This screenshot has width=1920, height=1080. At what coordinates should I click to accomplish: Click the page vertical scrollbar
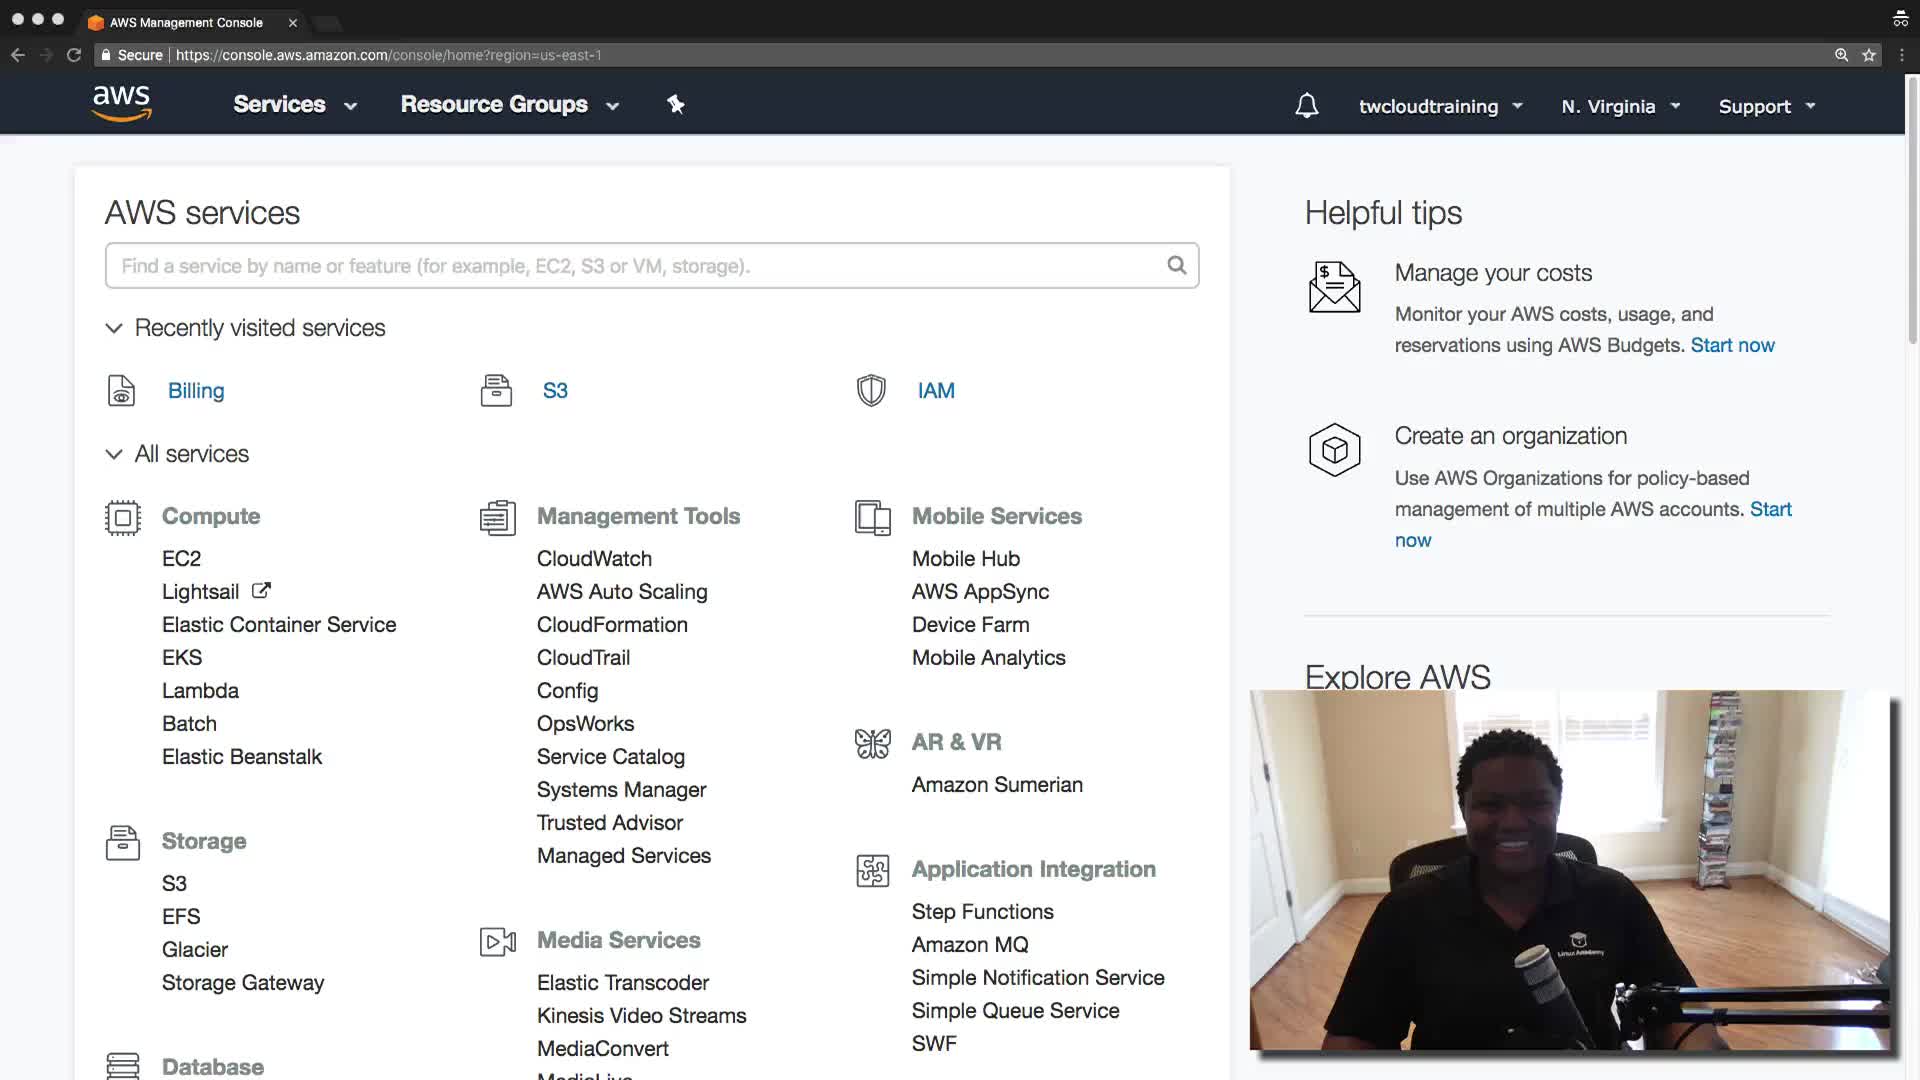pyautogui.click(x=1912, y=210)
